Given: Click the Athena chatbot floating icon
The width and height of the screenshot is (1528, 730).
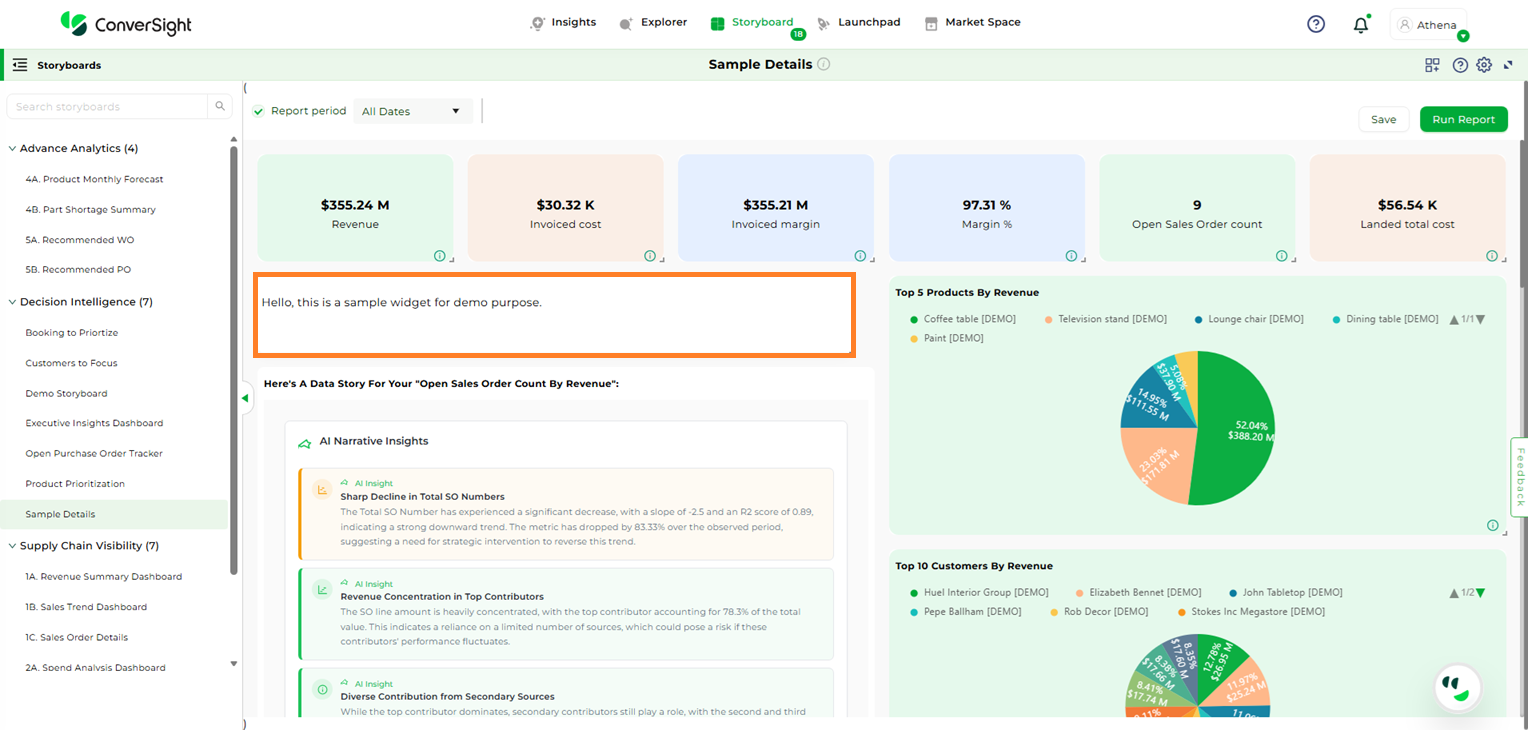Looking at the screenshot, I should 1457,687.
